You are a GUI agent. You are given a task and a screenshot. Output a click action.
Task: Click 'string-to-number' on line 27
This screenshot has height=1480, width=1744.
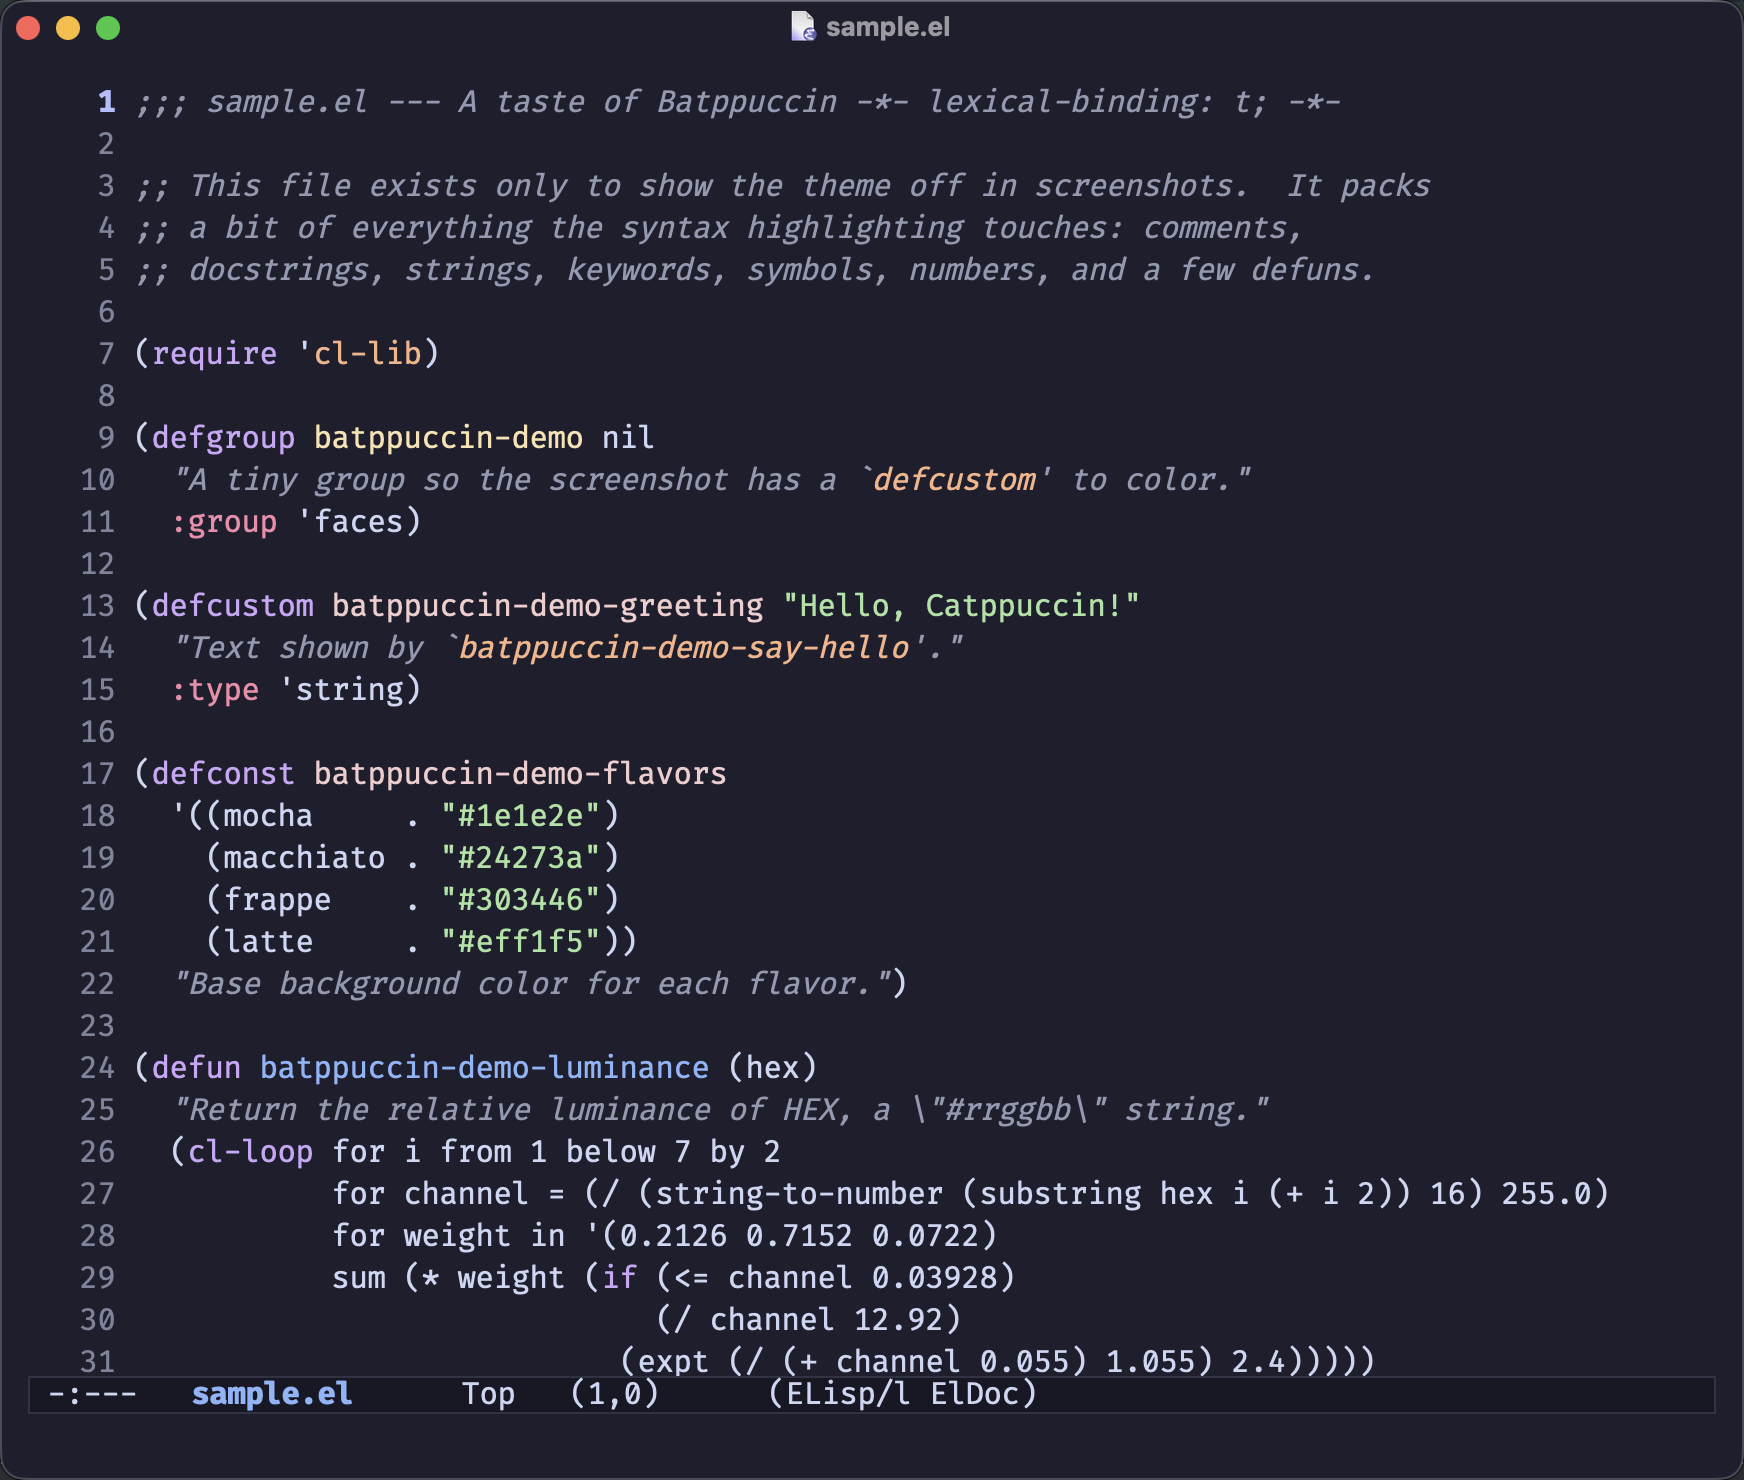pos(799,1194)
